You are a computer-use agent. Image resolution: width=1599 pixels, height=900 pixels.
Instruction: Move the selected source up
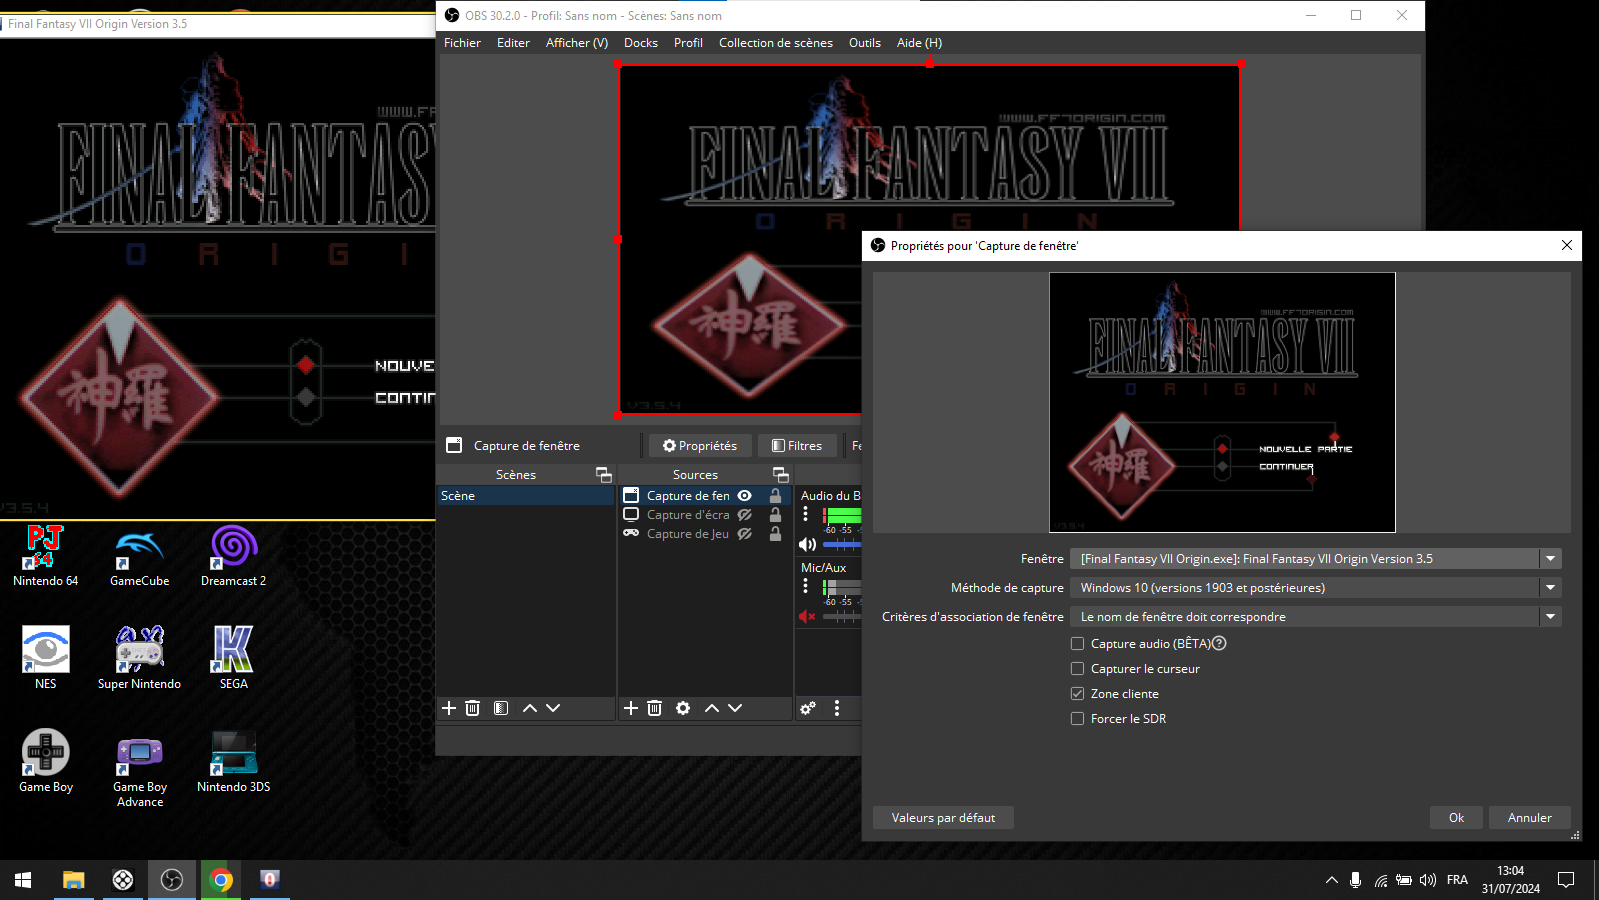pyautogui.click(x=712, y=708)
